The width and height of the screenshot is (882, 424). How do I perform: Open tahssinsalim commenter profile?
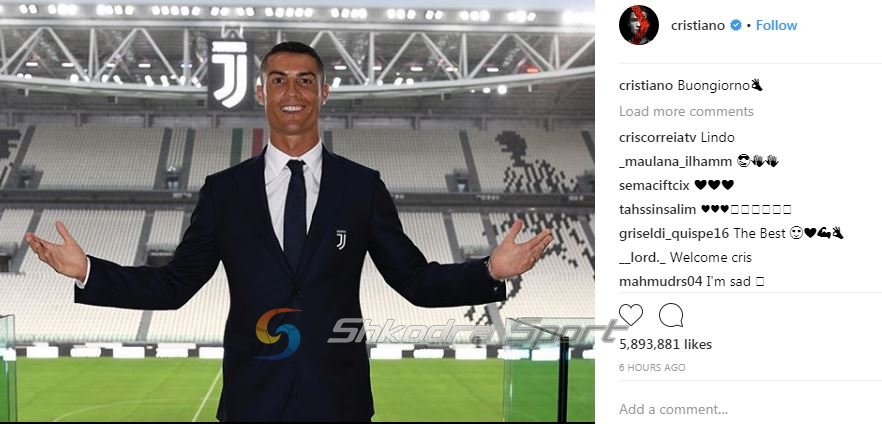(x=658, y=210)
